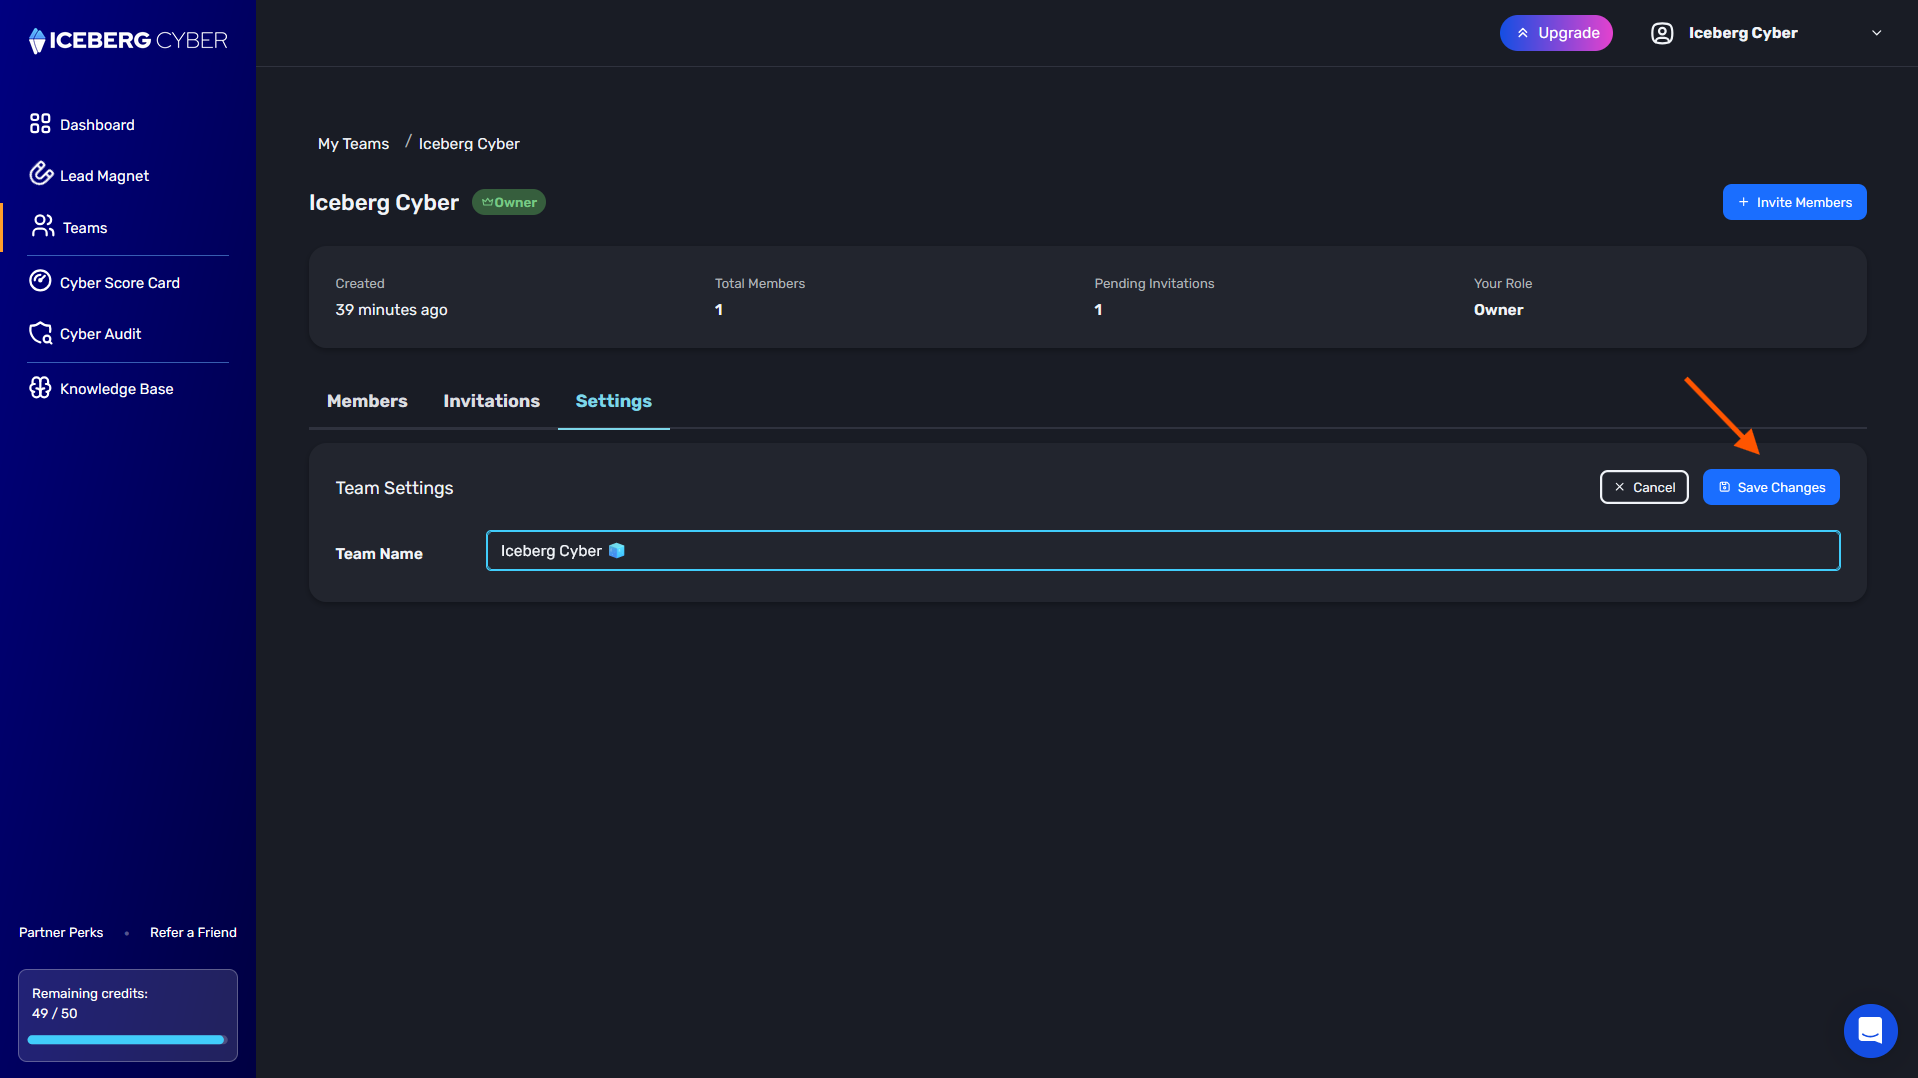The height and width of the screenshot is (1078, 1918).
Task: Click the remaining credits progress bar
Action: pos(128,1040)
